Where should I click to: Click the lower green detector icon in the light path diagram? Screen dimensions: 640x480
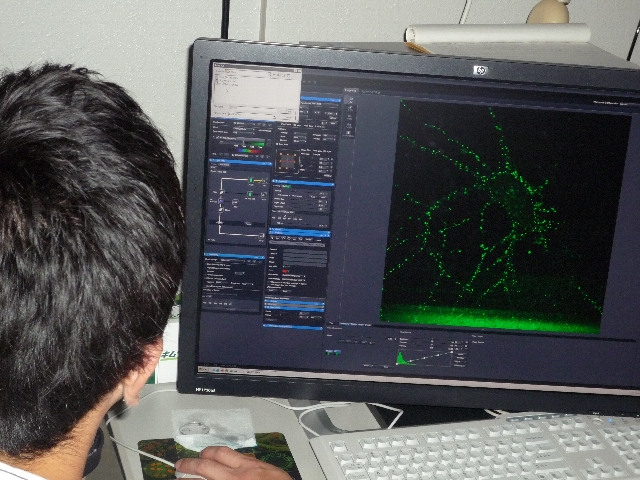250,194
